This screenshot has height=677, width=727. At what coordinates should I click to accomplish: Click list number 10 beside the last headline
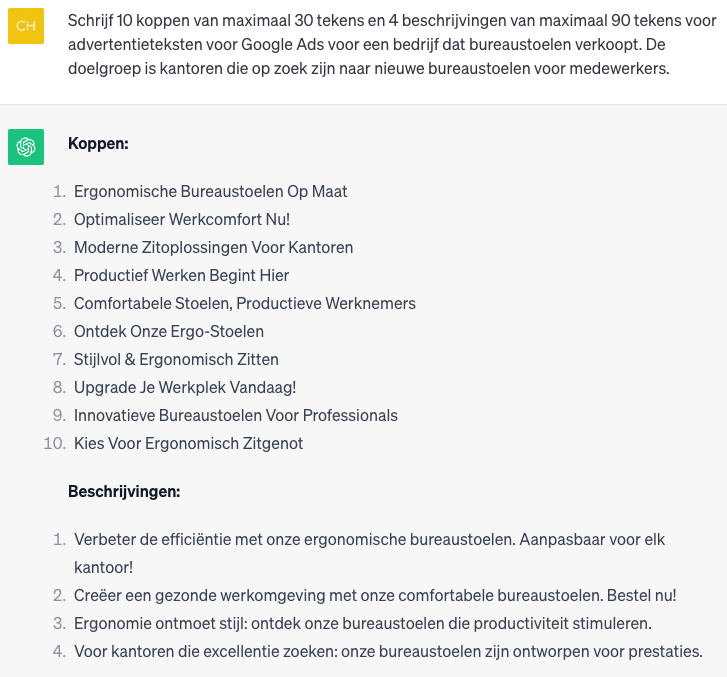tap(54, 443)
